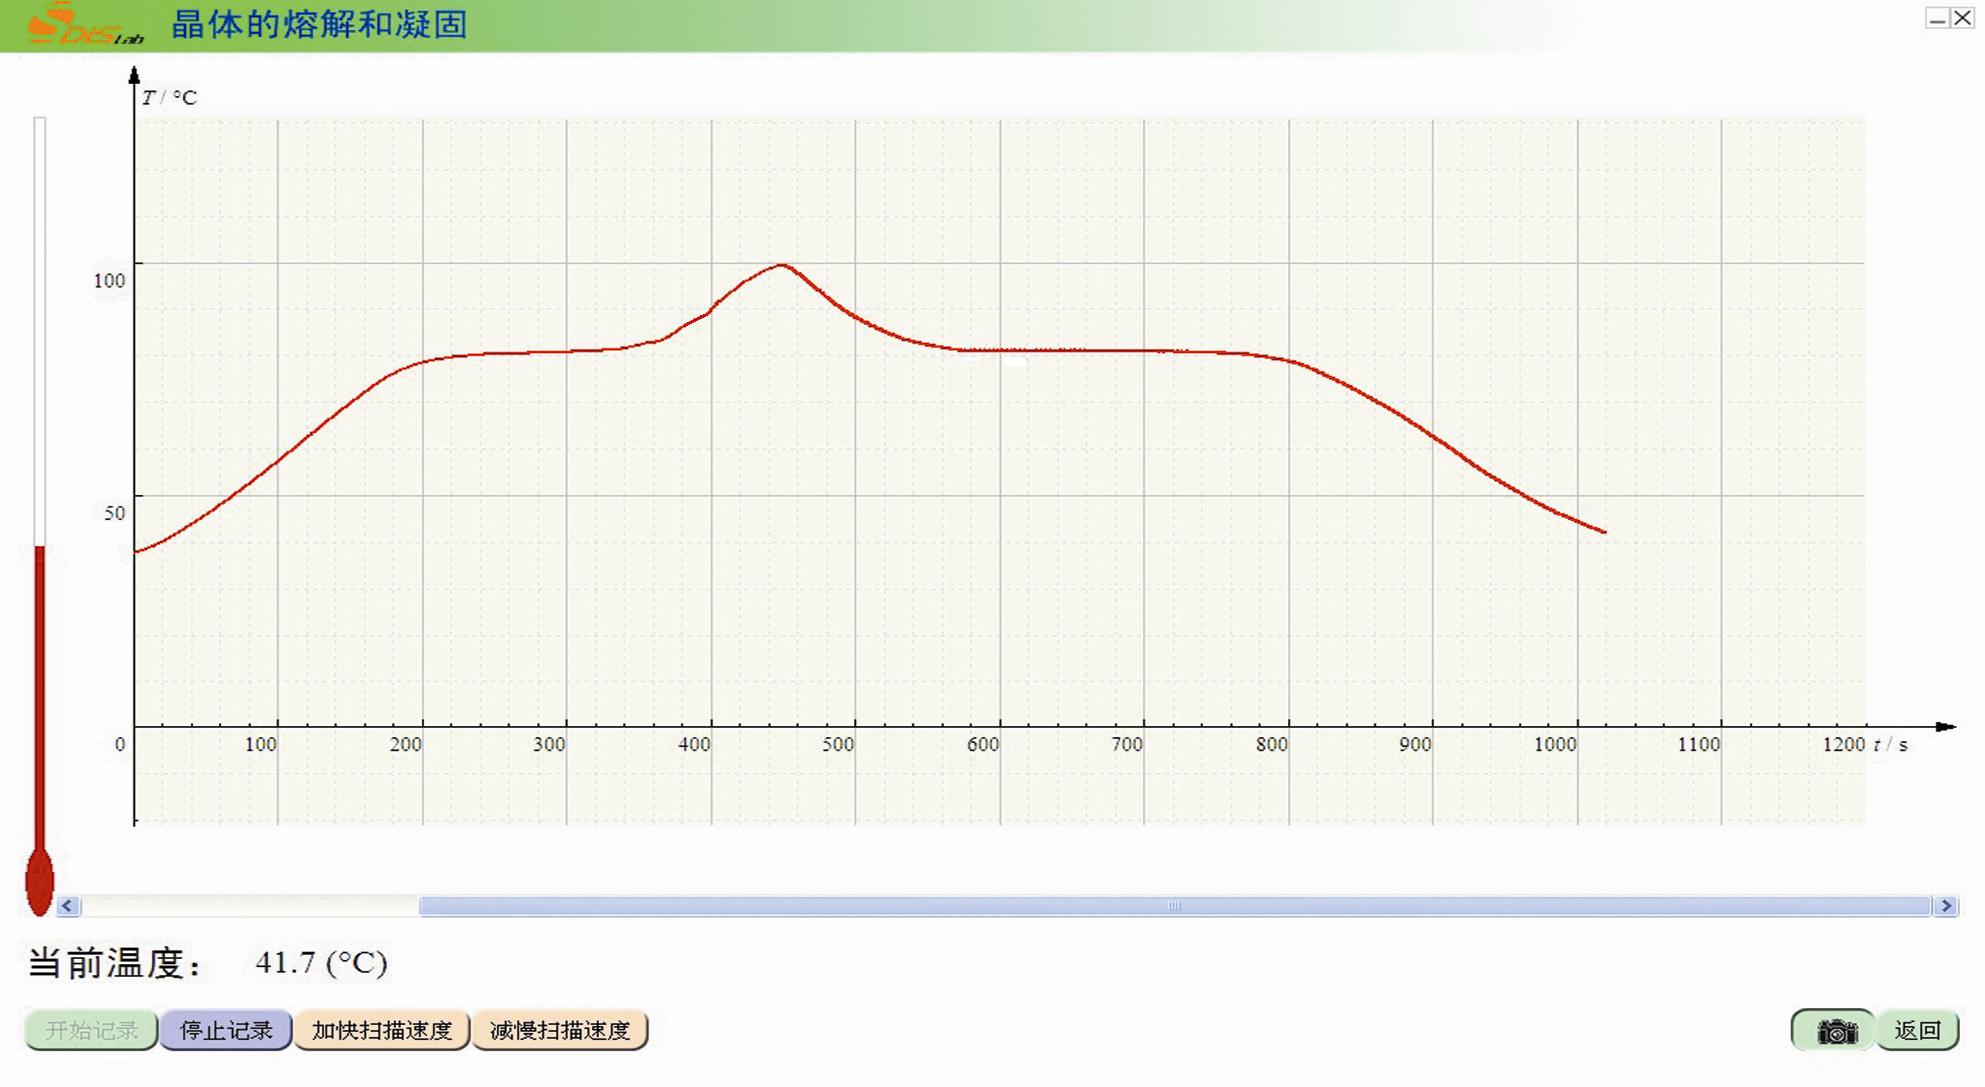
Task: Click the right scrollbar arrow
Action: [x=1946, y=906]
